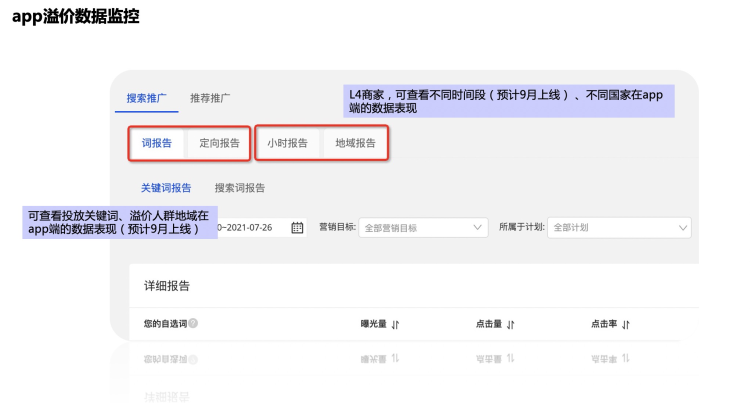Viewport: 750px width, 403px height.
Task: Open the 小时报告 tab
Action: pyautogui.click(x=287, y=143)
